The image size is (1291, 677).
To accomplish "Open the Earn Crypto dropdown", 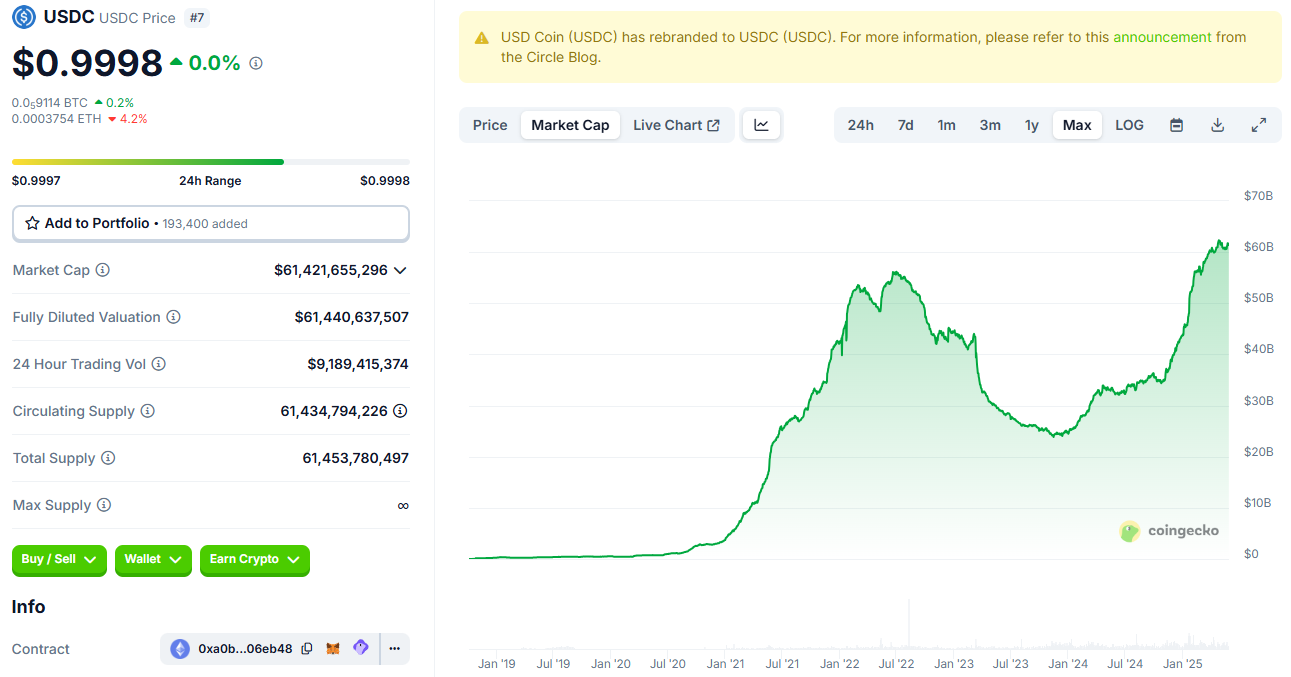I will (254, 560).
